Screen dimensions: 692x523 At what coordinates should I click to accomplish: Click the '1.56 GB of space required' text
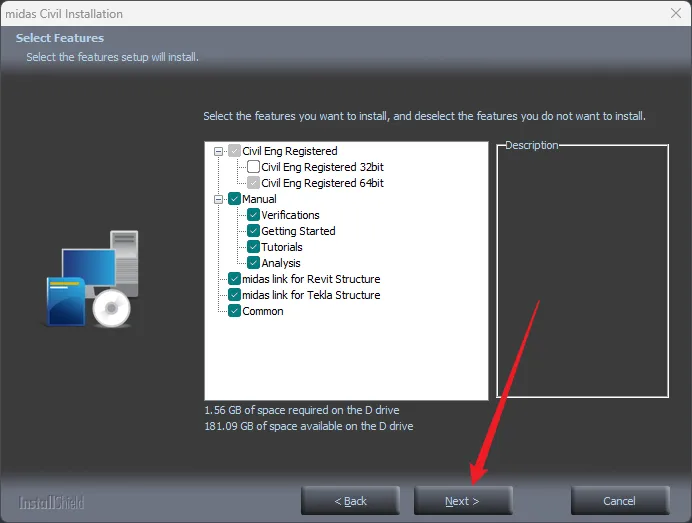[302, 410]
